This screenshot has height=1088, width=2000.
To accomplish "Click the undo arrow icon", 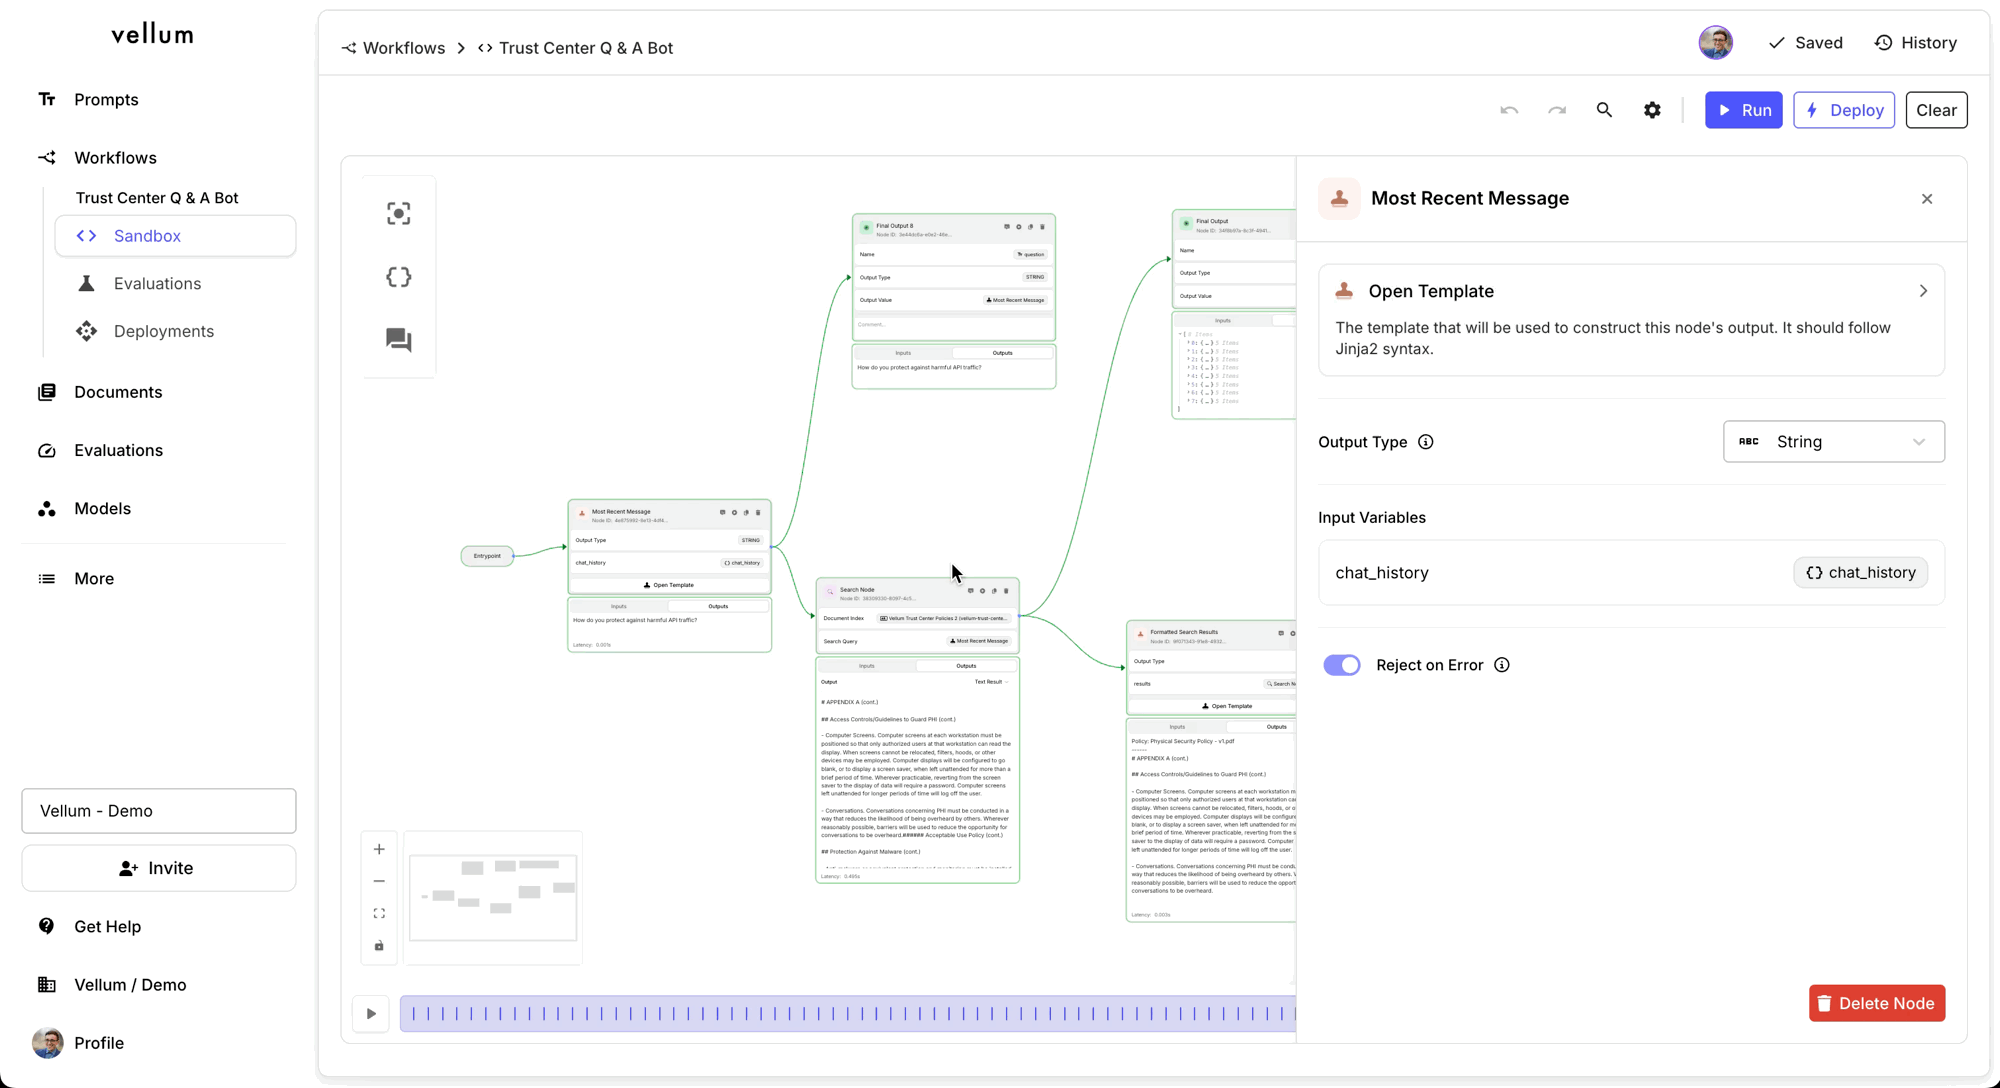I will (x=1509, y=110).
